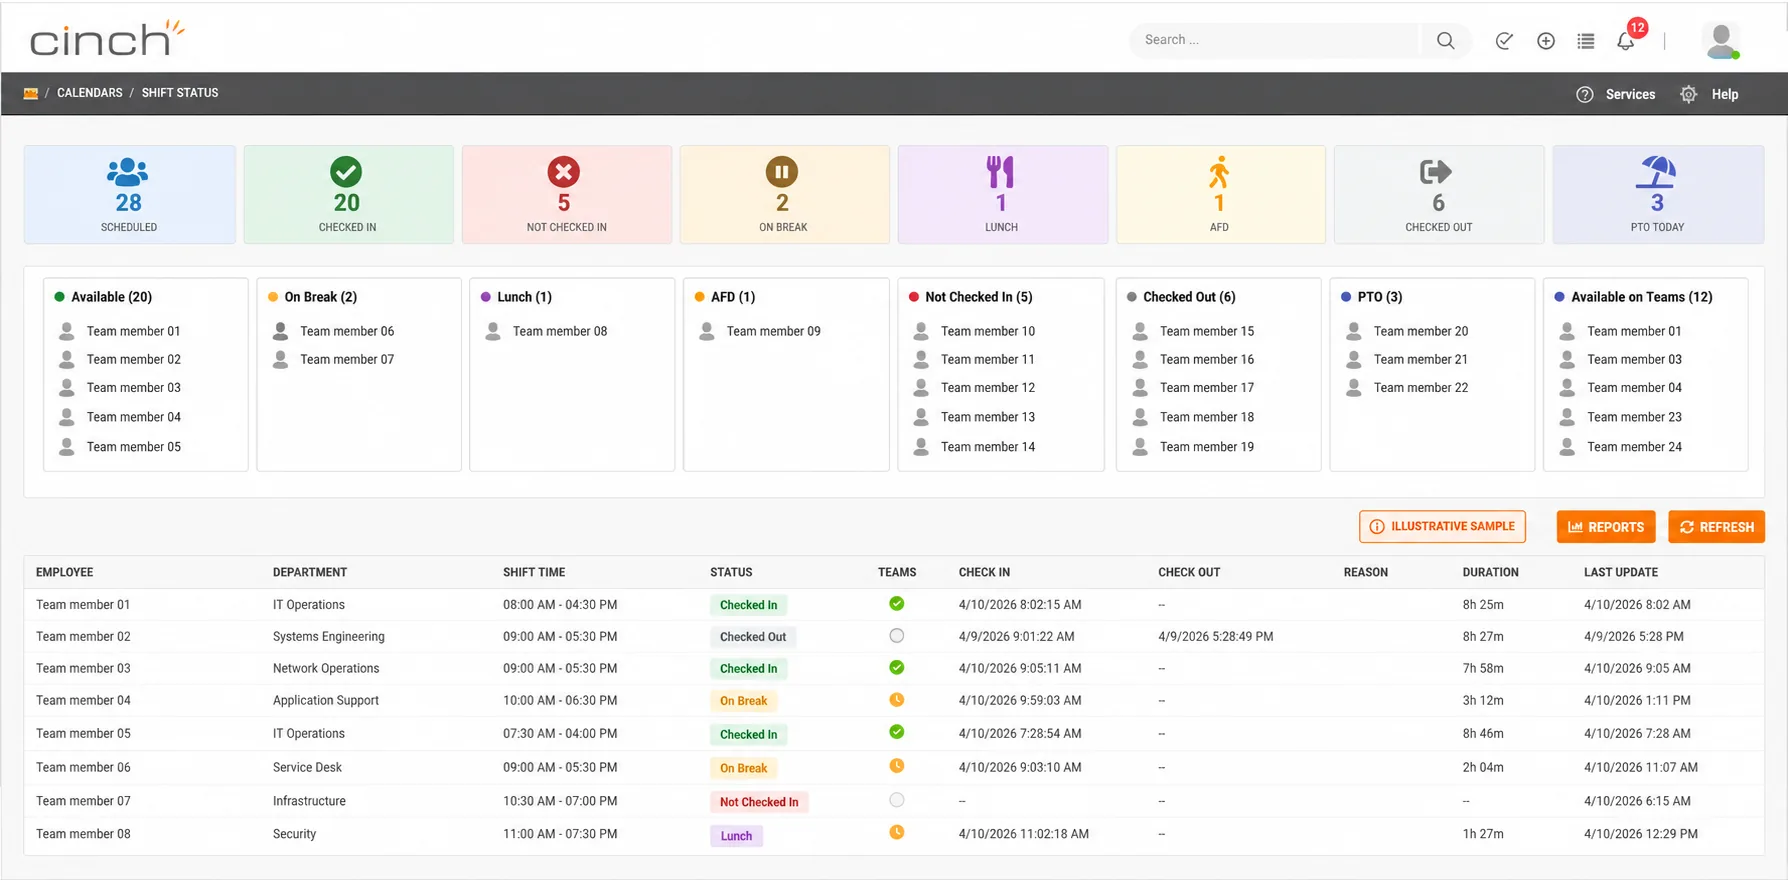Sort by the STATUS column header
This screenshot has width=1788, height=880.
point(731,572)
